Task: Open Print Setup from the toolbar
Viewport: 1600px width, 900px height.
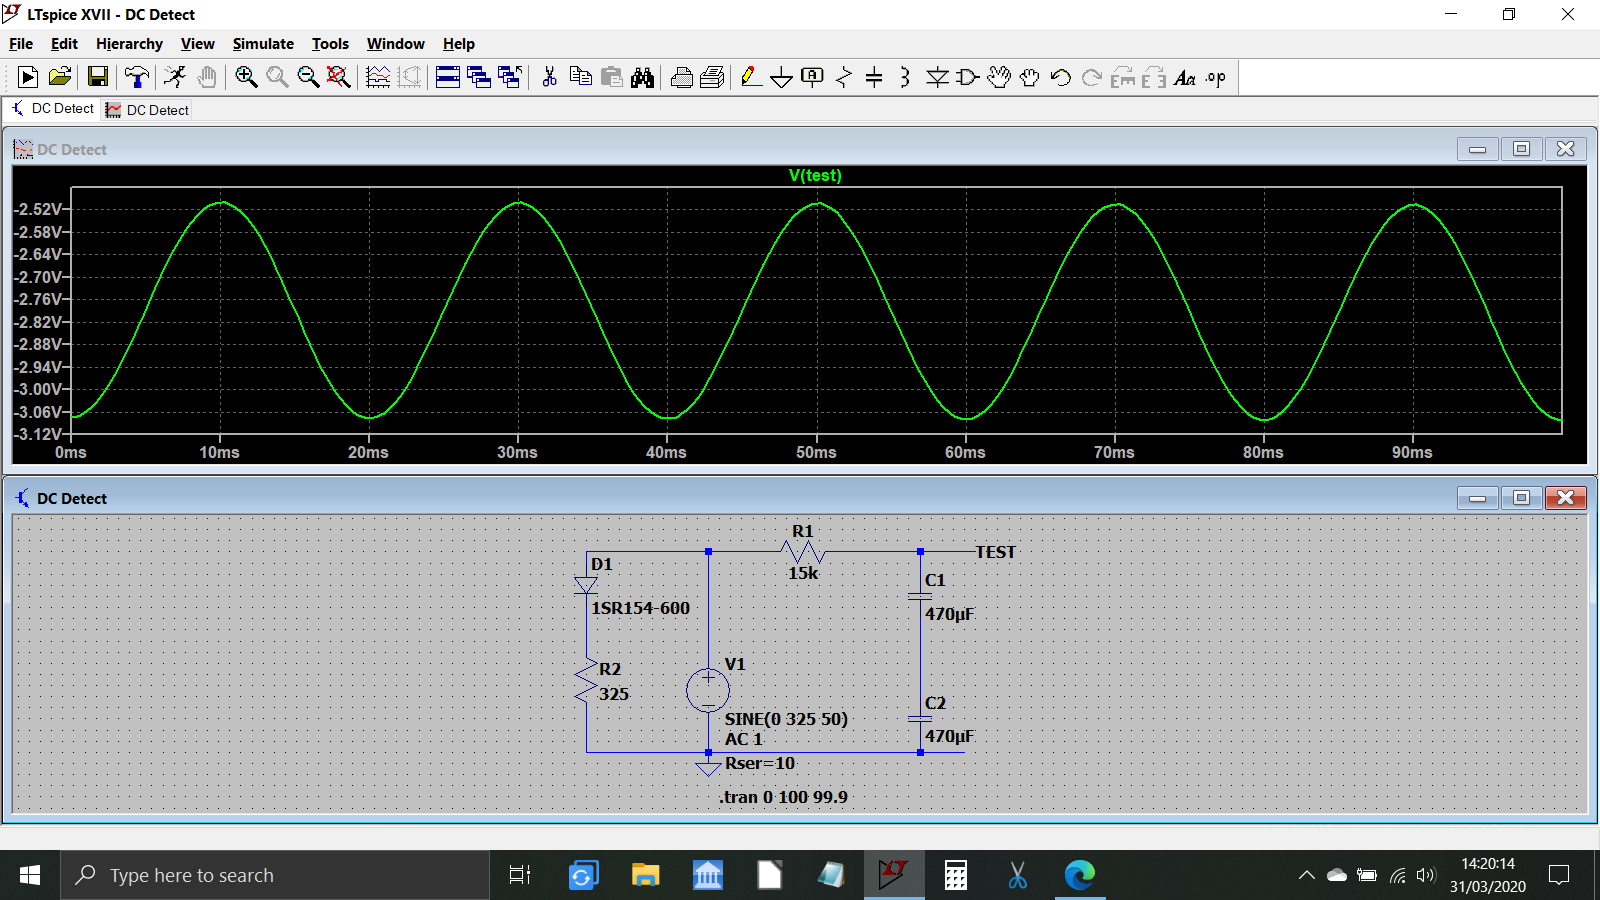Action: pos(682,77)
